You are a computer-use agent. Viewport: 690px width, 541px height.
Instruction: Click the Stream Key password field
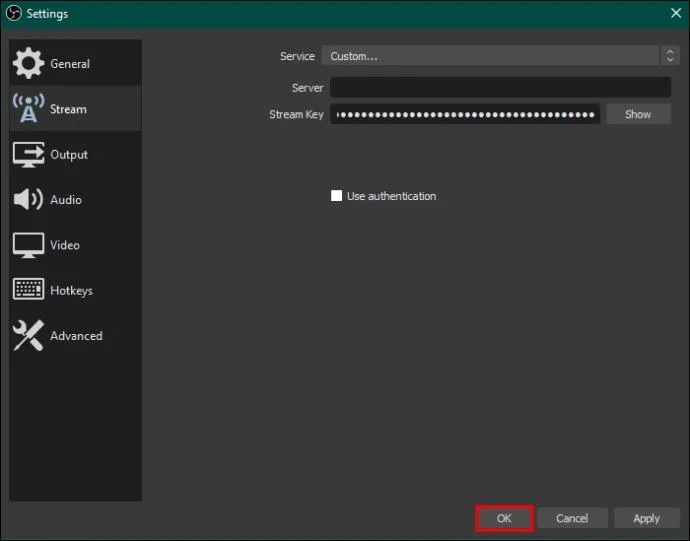[x=465, y=114]
